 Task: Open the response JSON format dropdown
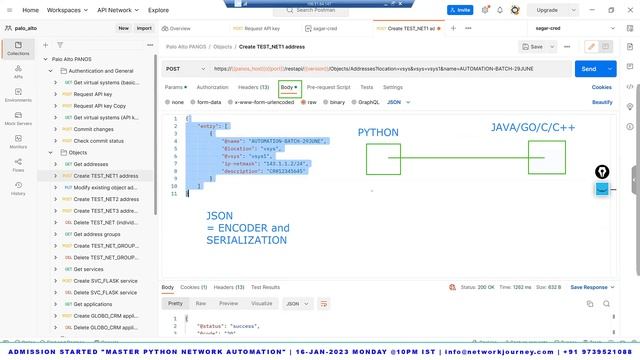(x=298, y=304)
